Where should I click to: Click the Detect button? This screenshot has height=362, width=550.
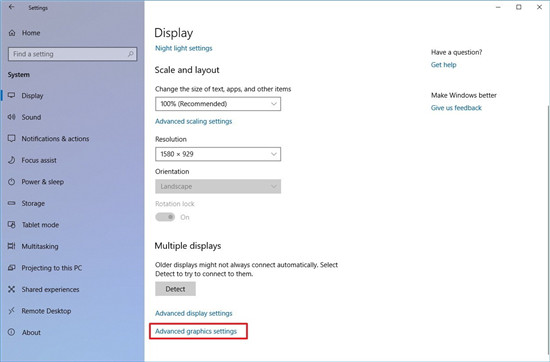[x=175, y=289]
